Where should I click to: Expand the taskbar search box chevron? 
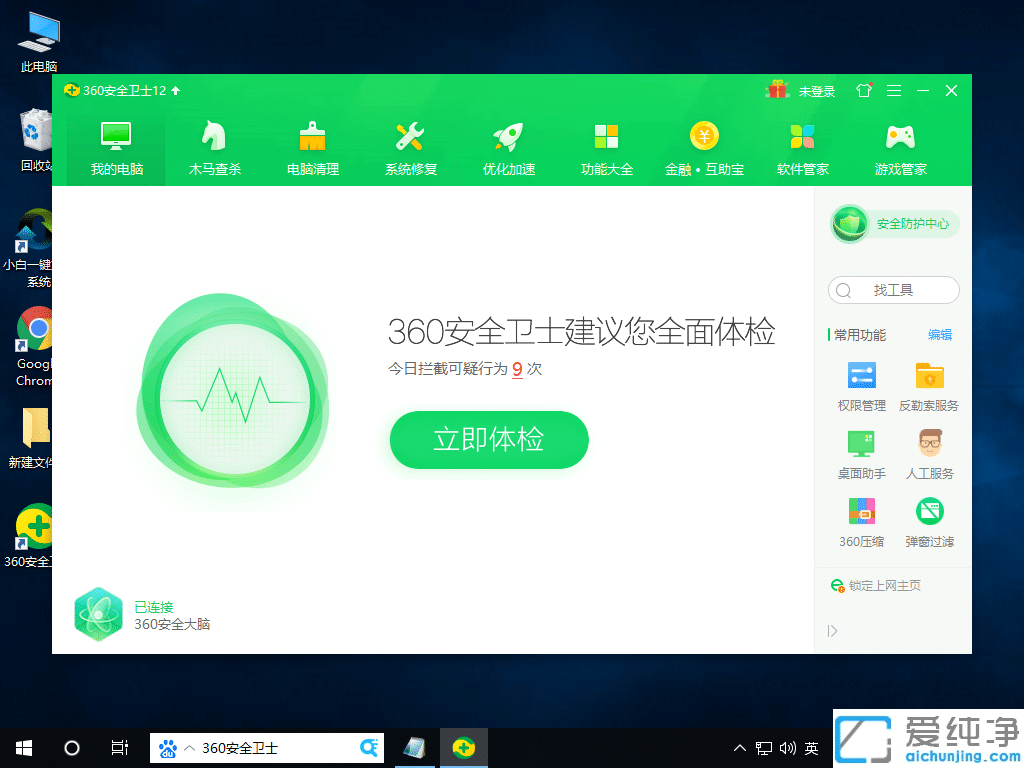click(x=189, y=747)
